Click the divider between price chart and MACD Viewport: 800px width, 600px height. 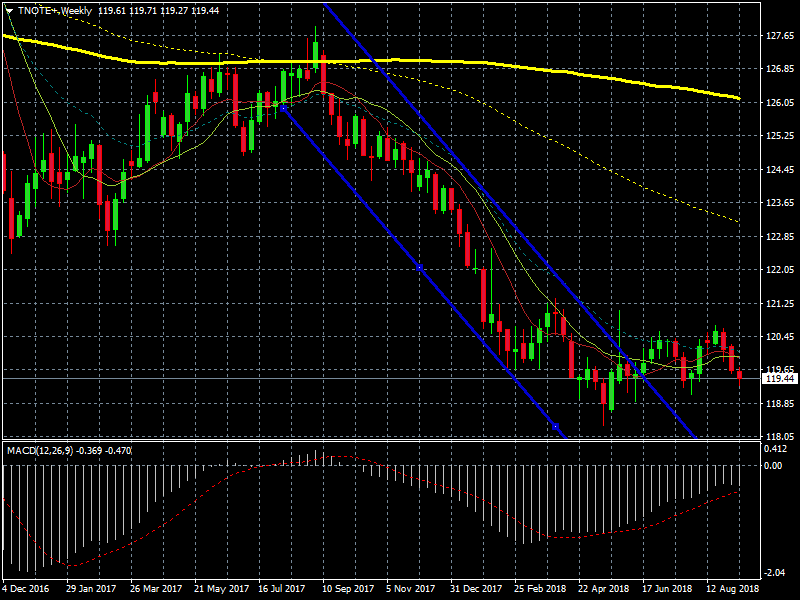380,440
